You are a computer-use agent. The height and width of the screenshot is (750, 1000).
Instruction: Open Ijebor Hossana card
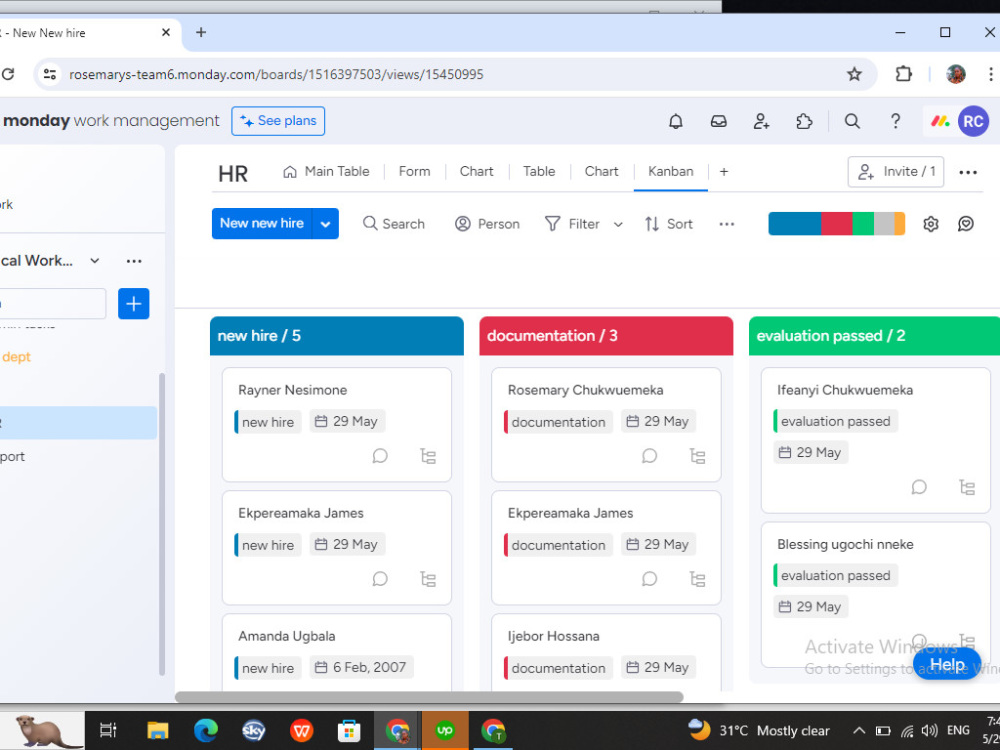[606, 652]
